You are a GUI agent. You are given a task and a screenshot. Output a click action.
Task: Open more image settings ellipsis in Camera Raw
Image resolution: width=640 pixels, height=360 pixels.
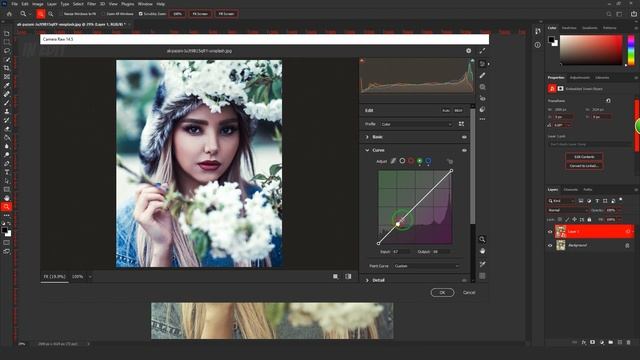point(482,119)
